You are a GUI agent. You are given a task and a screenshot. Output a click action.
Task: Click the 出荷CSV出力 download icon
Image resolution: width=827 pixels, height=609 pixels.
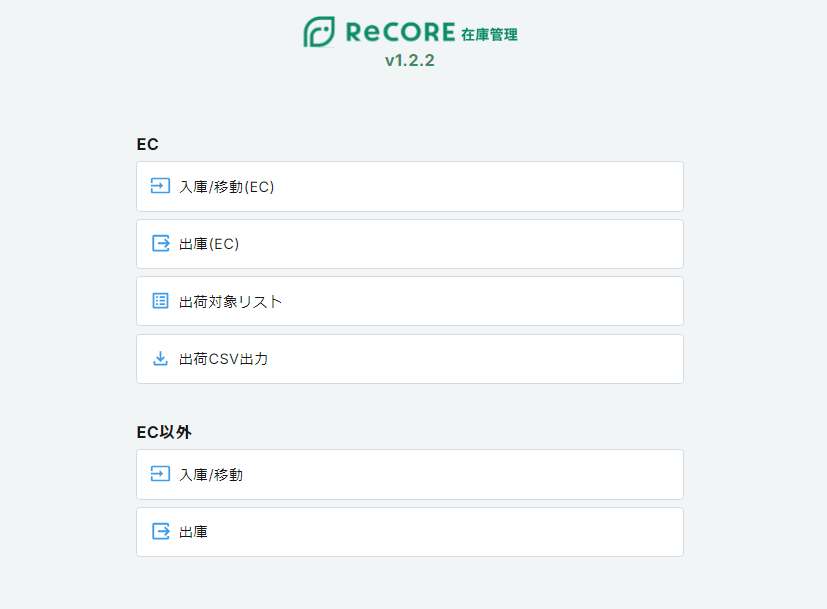tap(160, 359)
